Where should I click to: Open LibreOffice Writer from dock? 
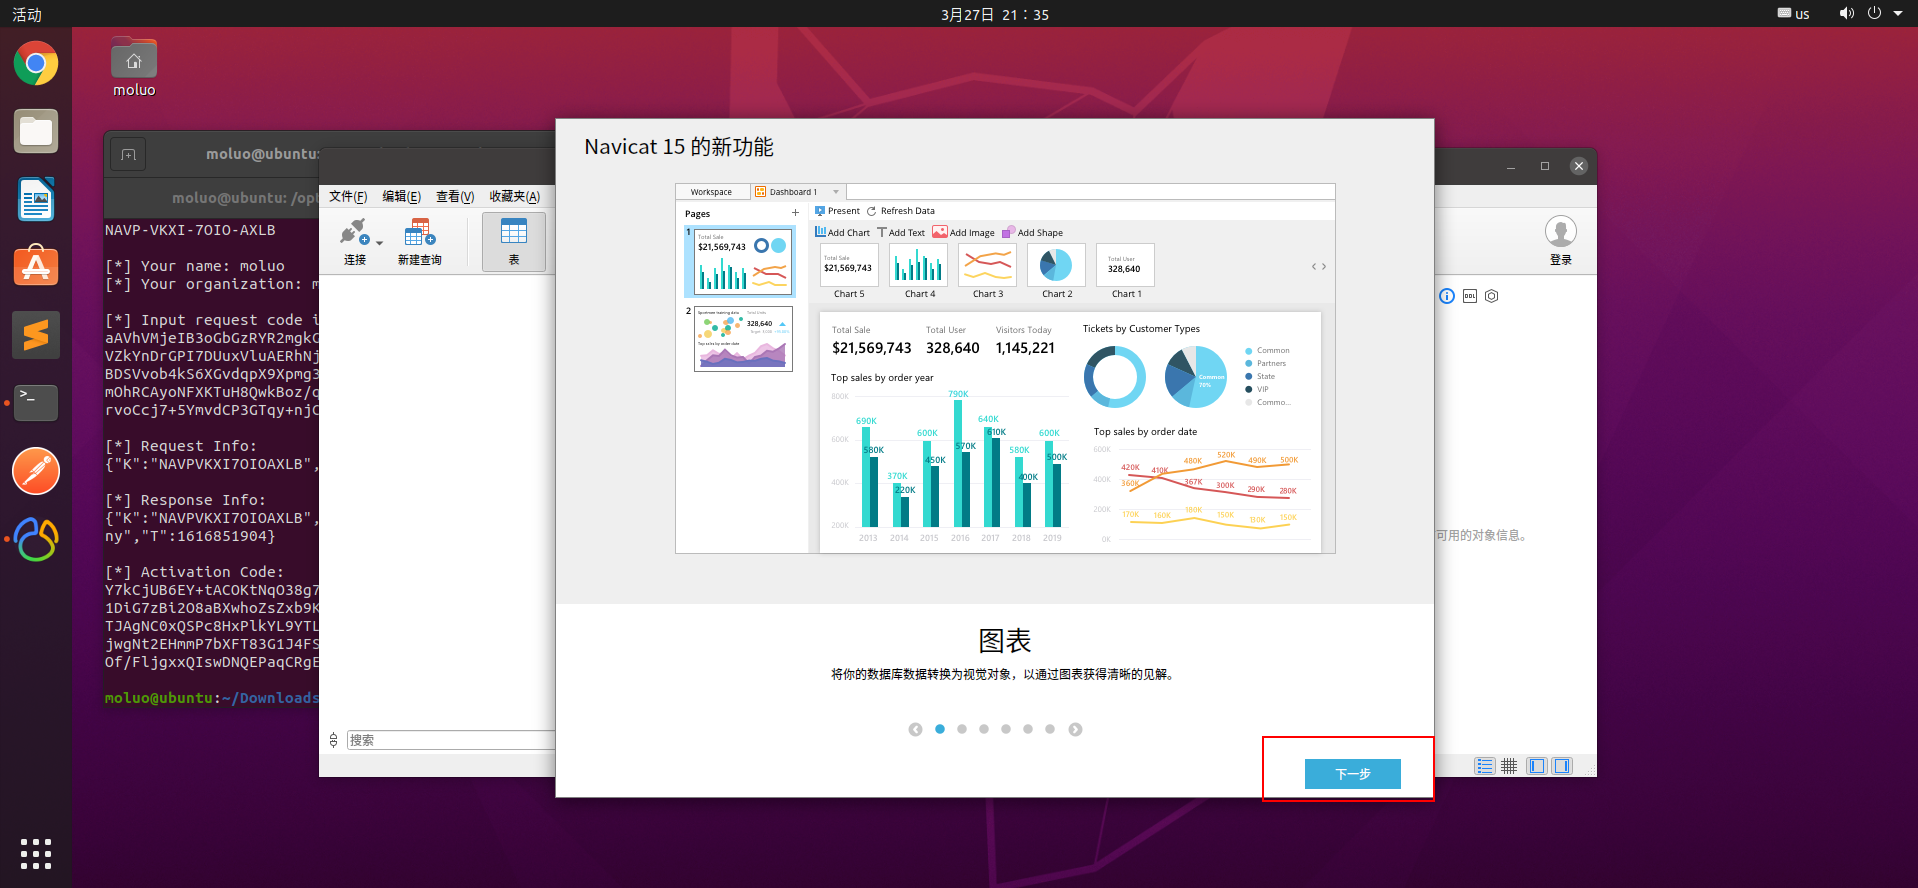pos(36,199)
